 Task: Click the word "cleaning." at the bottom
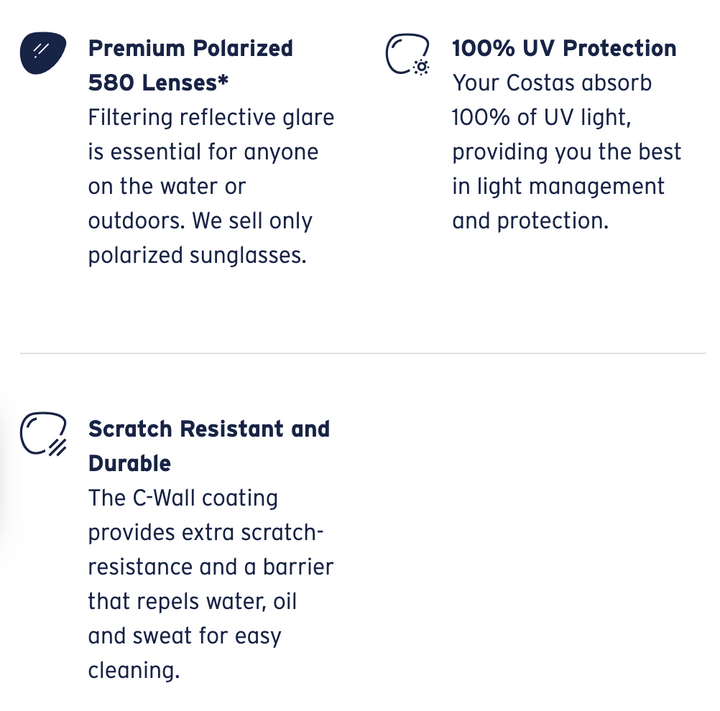coord(134,670)
